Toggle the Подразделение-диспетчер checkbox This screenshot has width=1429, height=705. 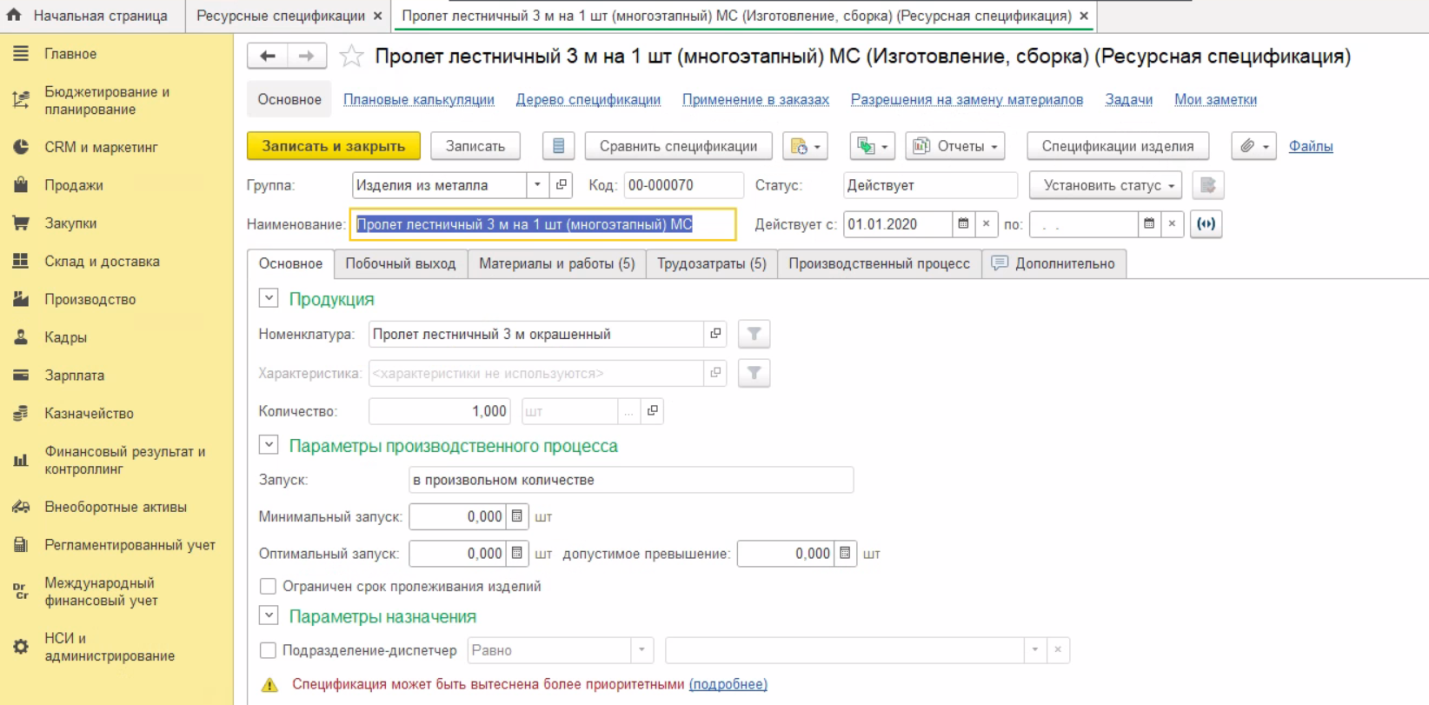(268, 650)
